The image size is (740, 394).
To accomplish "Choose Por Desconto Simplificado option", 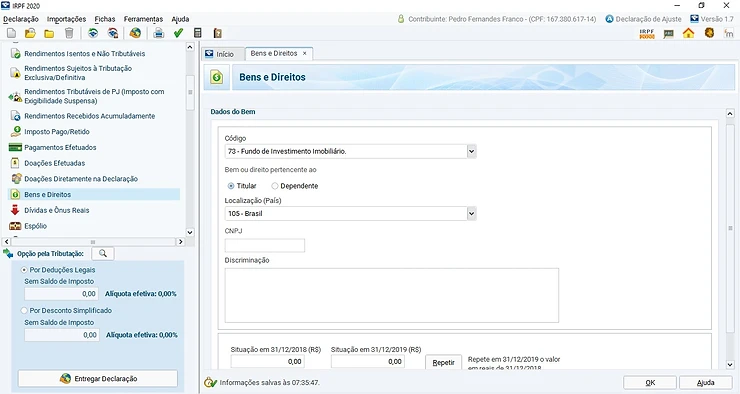I will click(x=24, y=310).
